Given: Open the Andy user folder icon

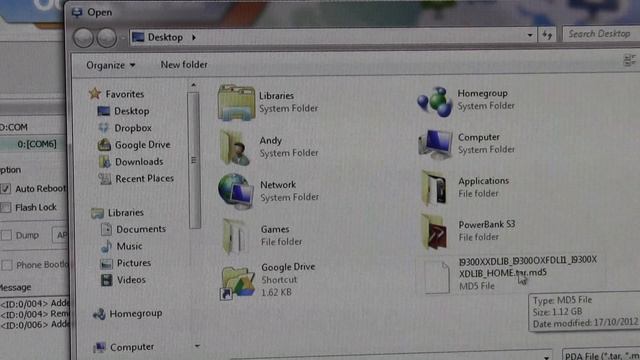Looking at the screenshot, I should tap(235, 147).
